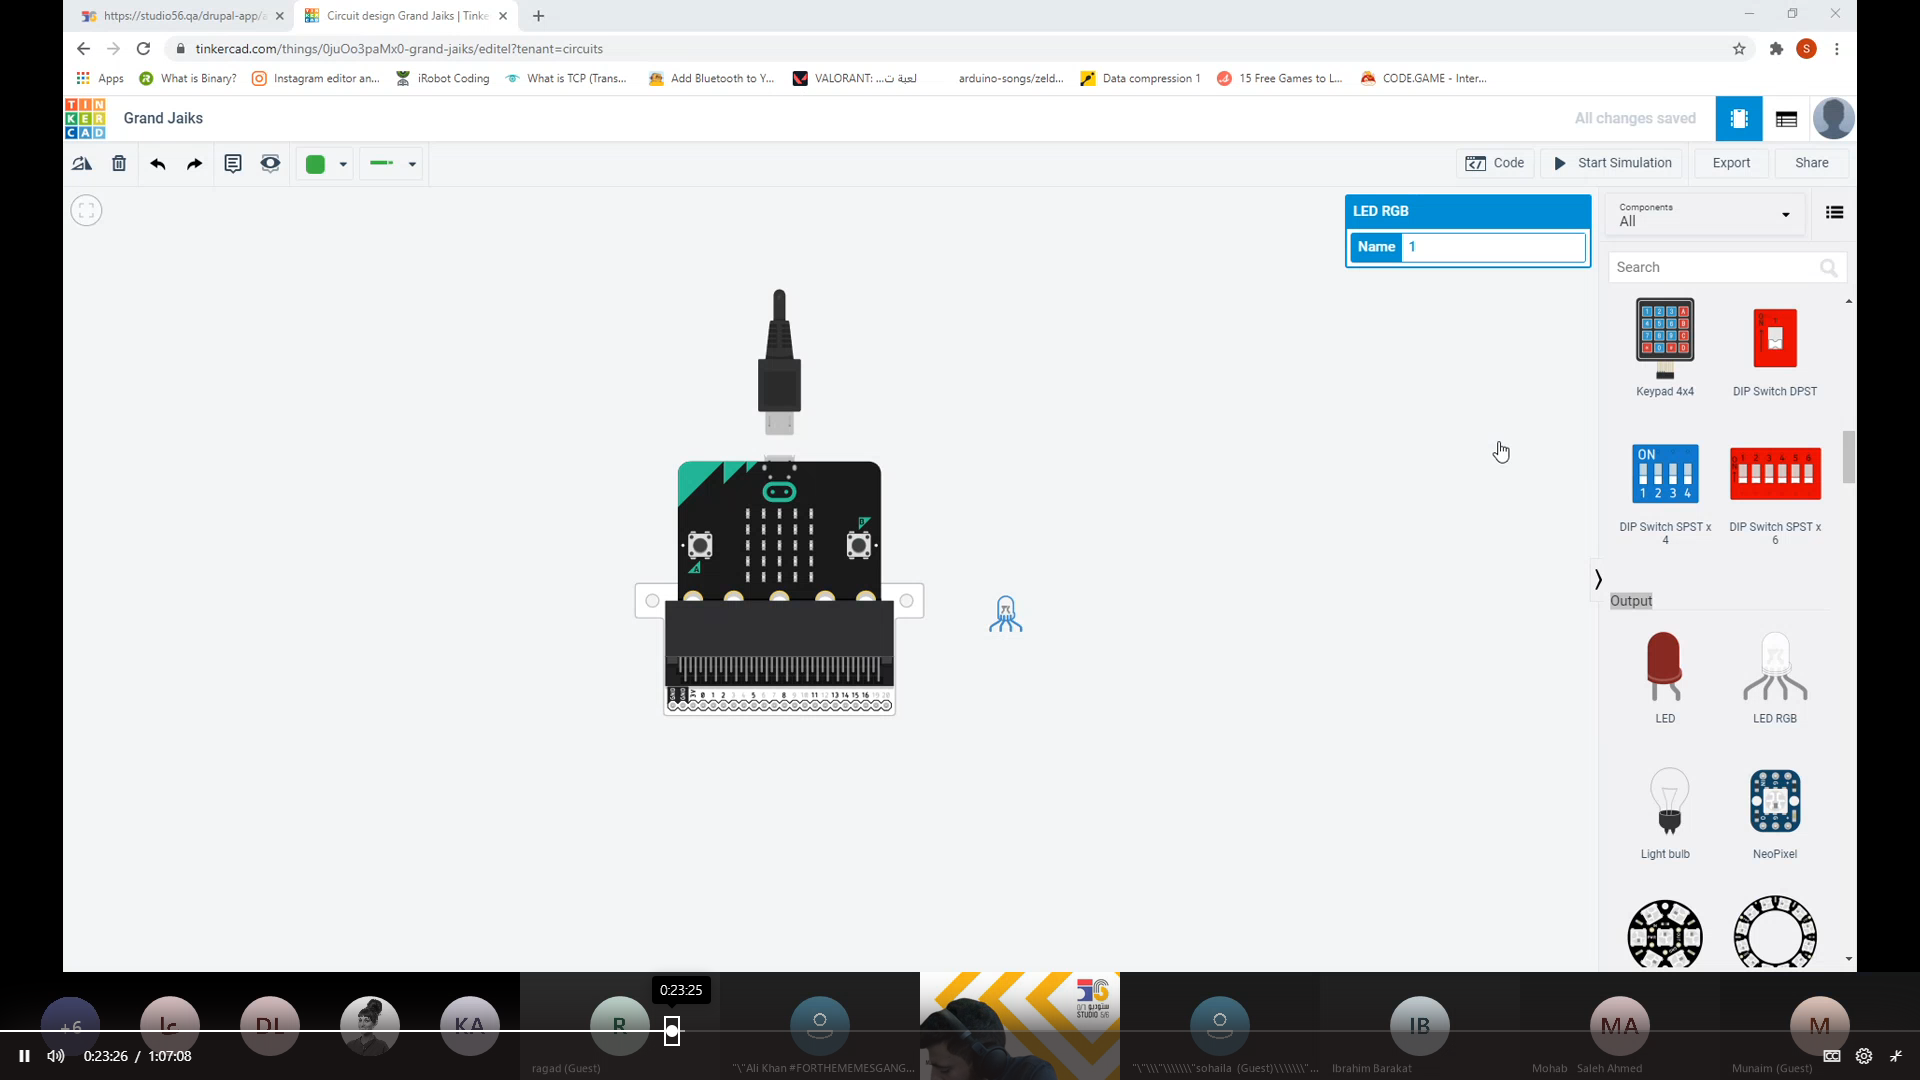Go to Tinkercad home logo
Screen dimensions: 1920x1080
coord(85,118)
